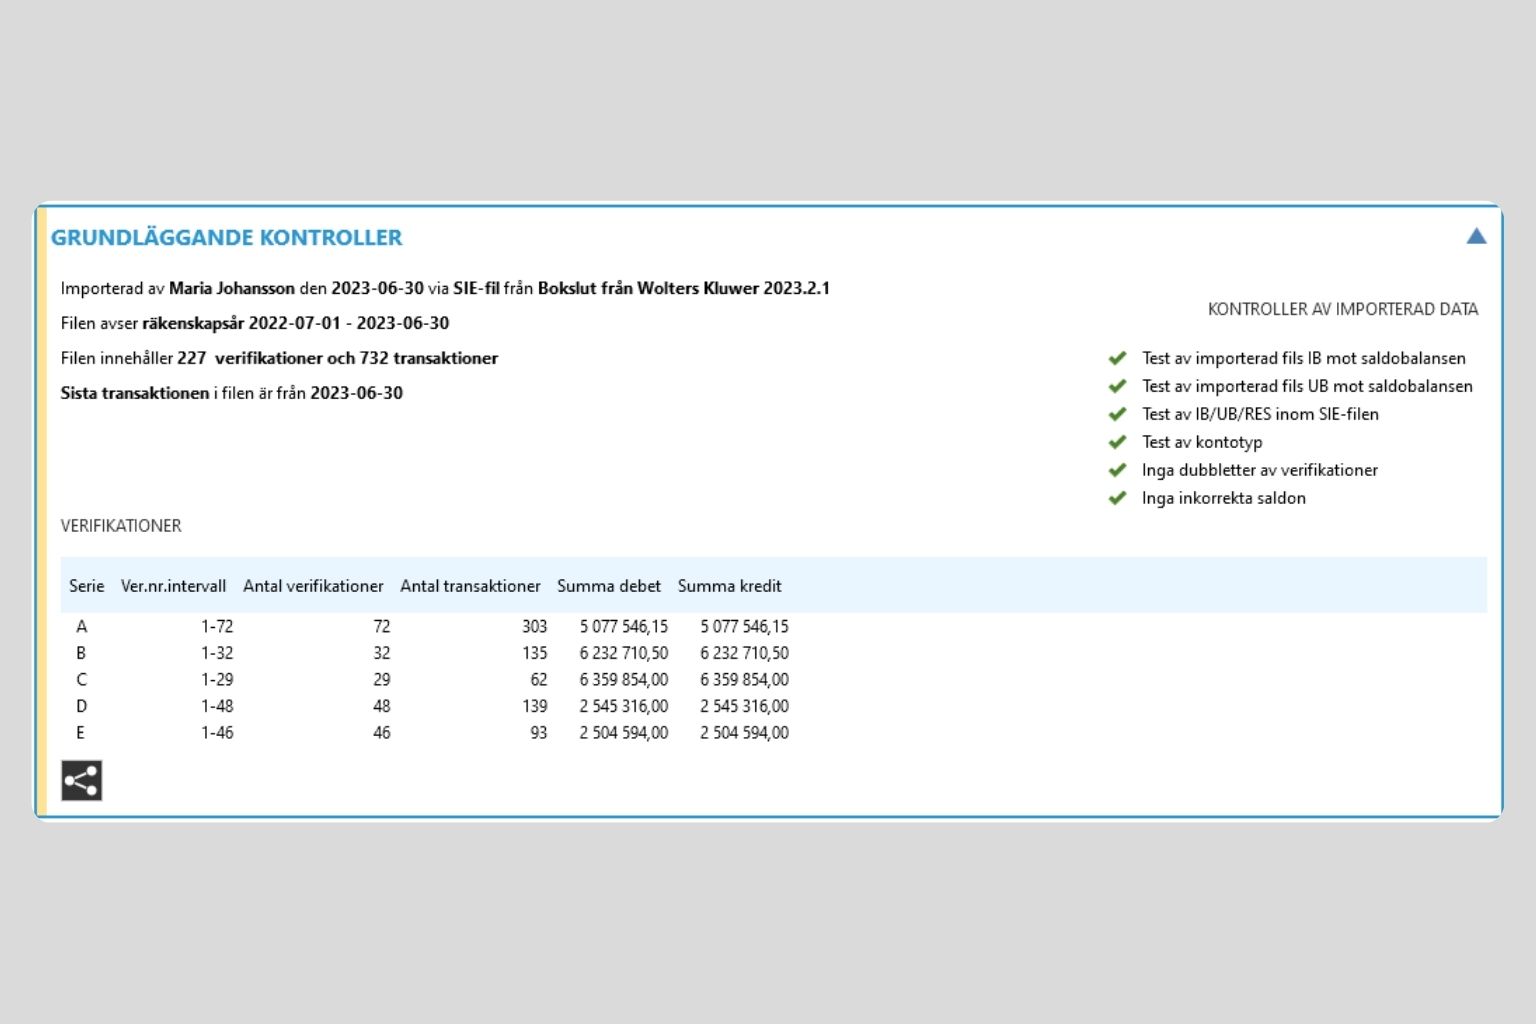
Task: Click checkmark next to Test av kontotyp
Action: click(x=1117, y=442)
